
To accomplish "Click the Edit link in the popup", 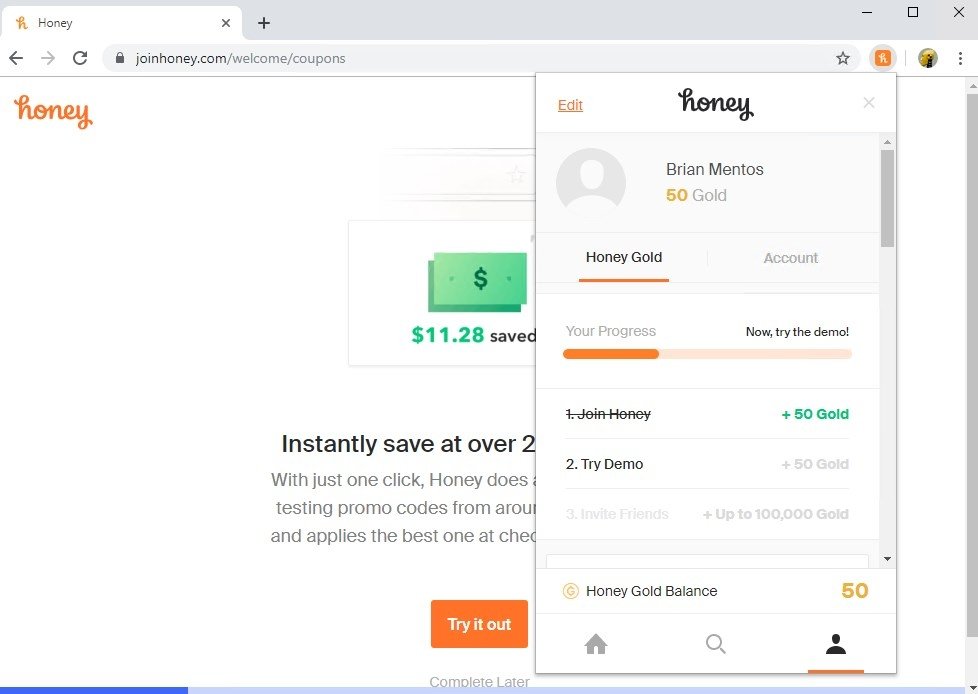I will point(570,105).
